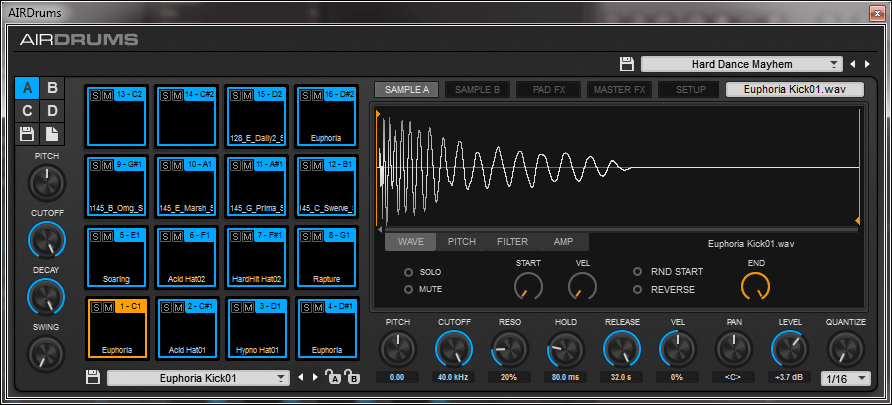This screenshot has width=892, height=405.
Task: Open the SAMPLE B tab
Action: (477, 89)
